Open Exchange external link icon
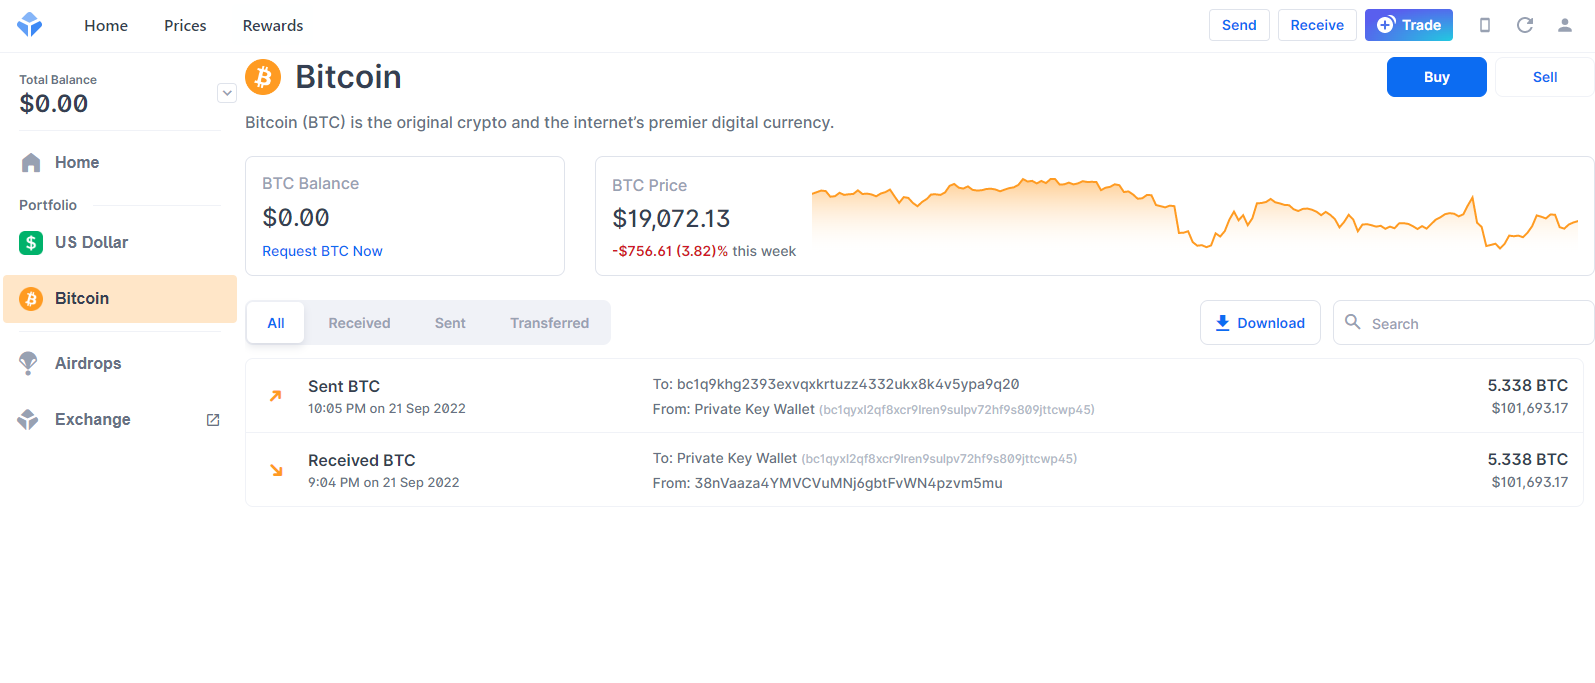The width and height of the screenshot is (1595, 683). (x=213, y=420)
